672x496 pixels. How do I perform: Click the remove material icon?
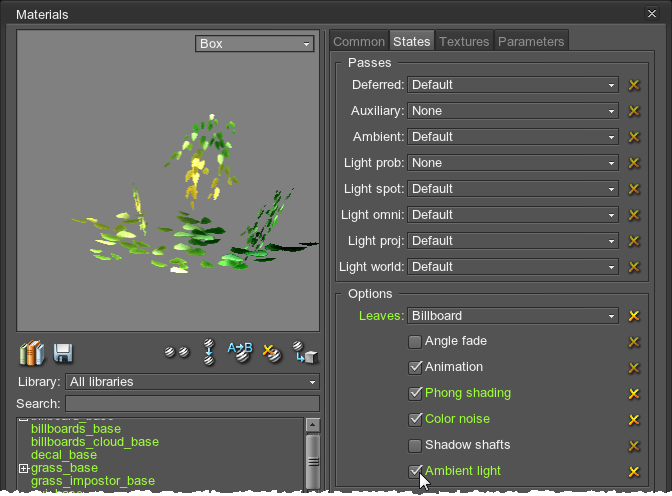coord(270,353)
